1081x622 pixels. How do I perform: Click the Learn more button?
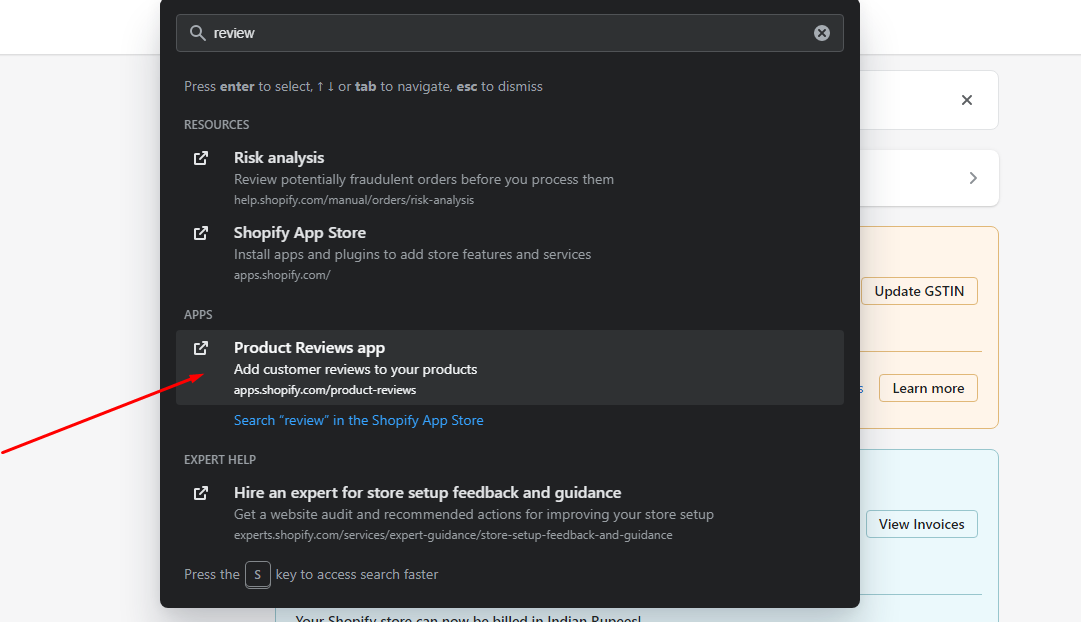[x=928, y=388]
